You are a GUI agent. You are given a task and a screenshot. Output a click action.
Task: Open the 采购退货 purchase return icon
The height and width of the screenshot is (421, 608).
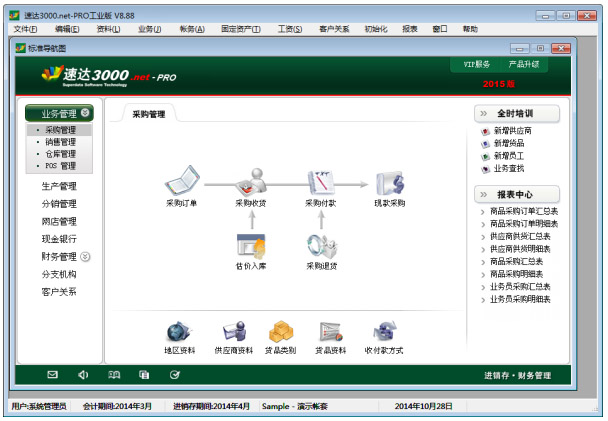321,246
